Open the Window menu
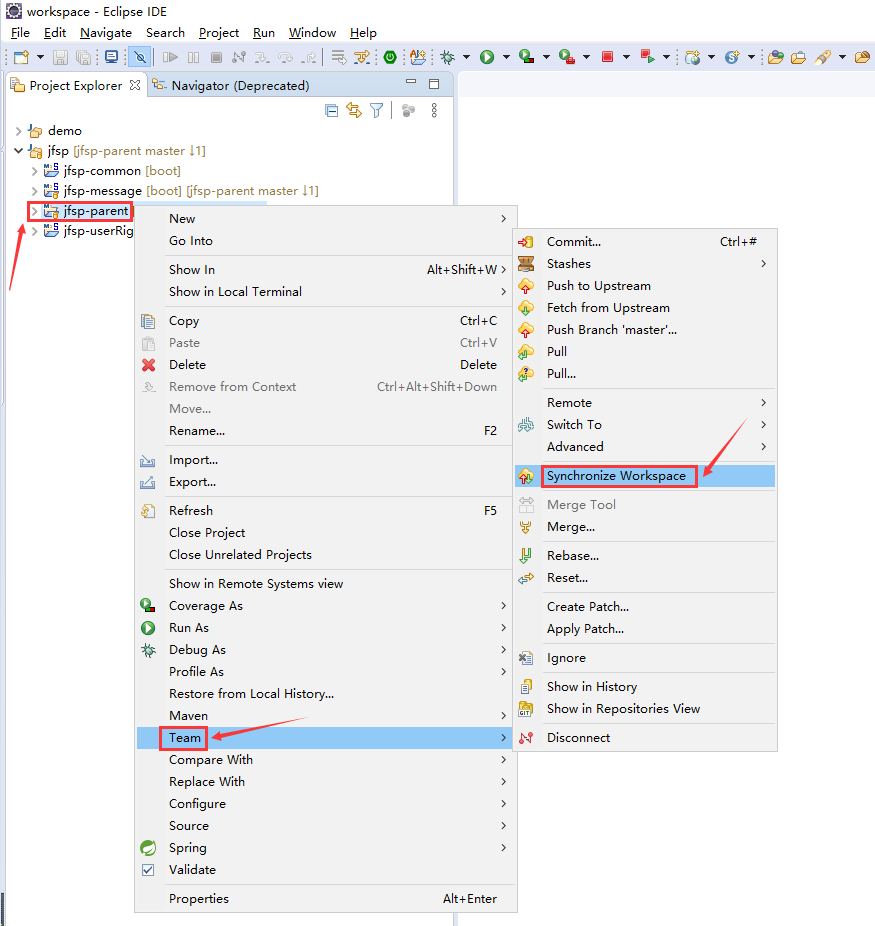The width and height of the screenshot is (875, 926). (x=312, y=32)
